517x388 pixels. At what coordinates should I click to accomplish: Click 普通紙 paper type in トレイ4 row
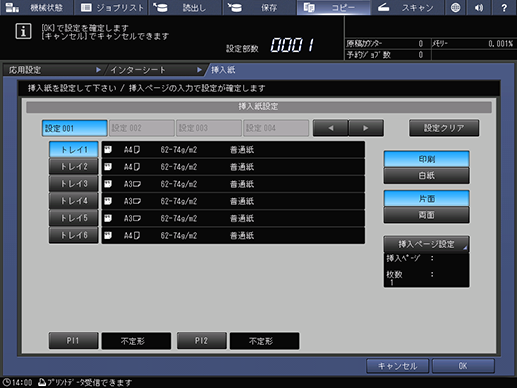pyautogui.click(x=242, y=201)
